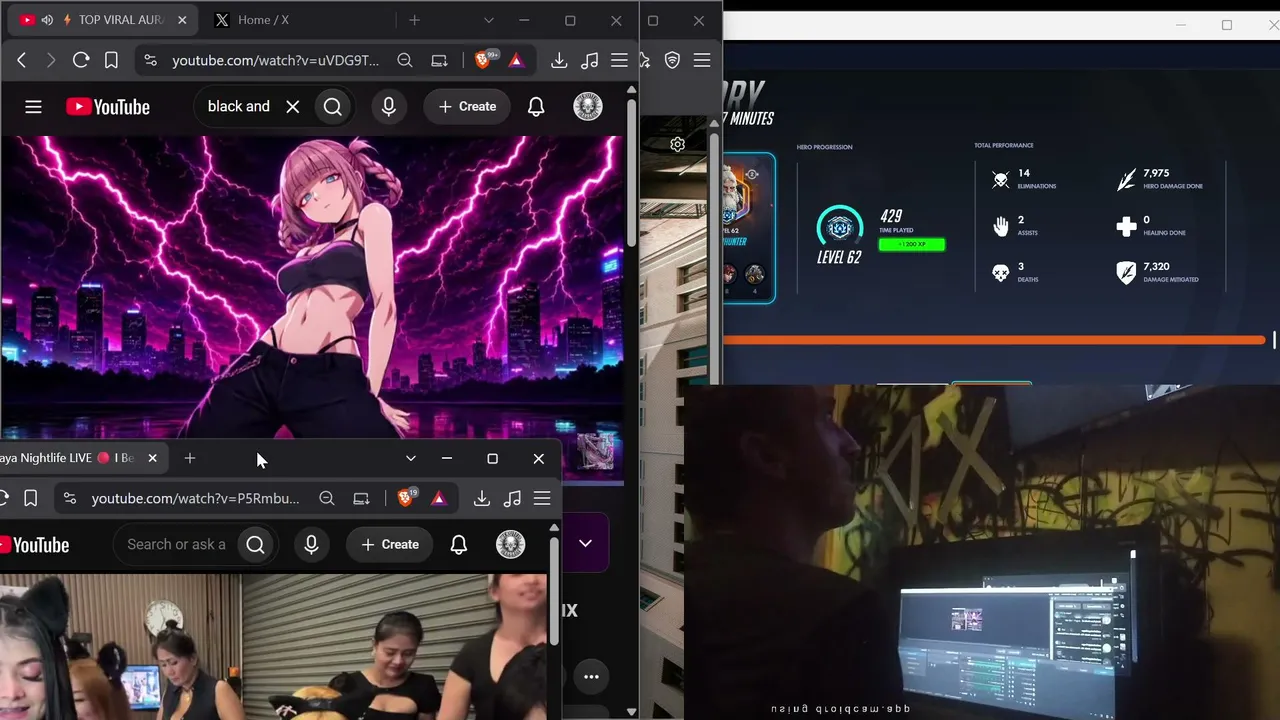Close the TOP VIRAL AUR tab
Viewport: 1280px width, 720px height.
(x=180, y=20)
